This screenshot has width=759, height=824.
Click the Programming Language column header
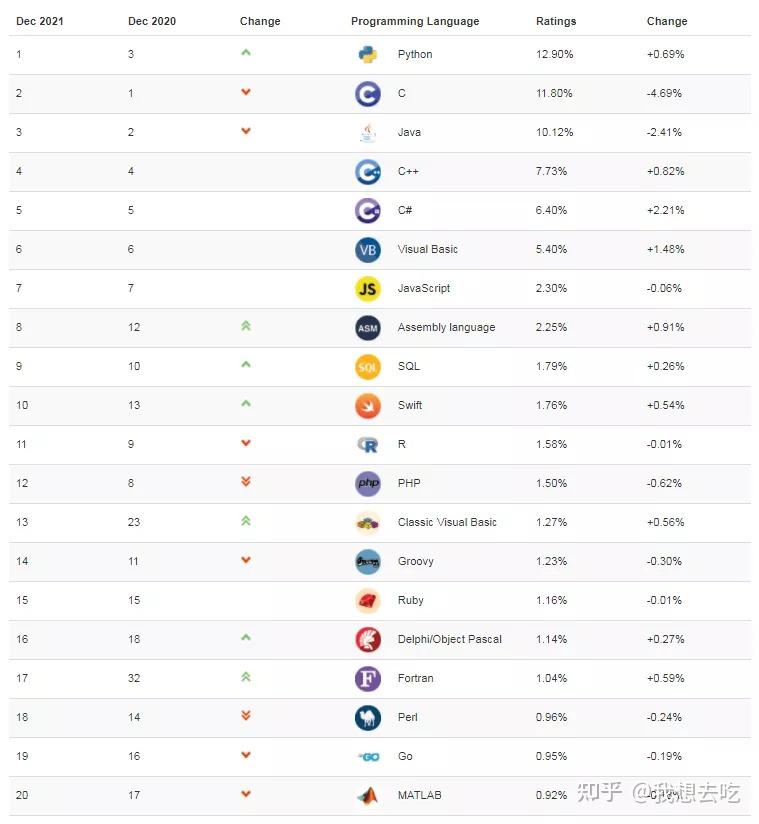[415, 21]
